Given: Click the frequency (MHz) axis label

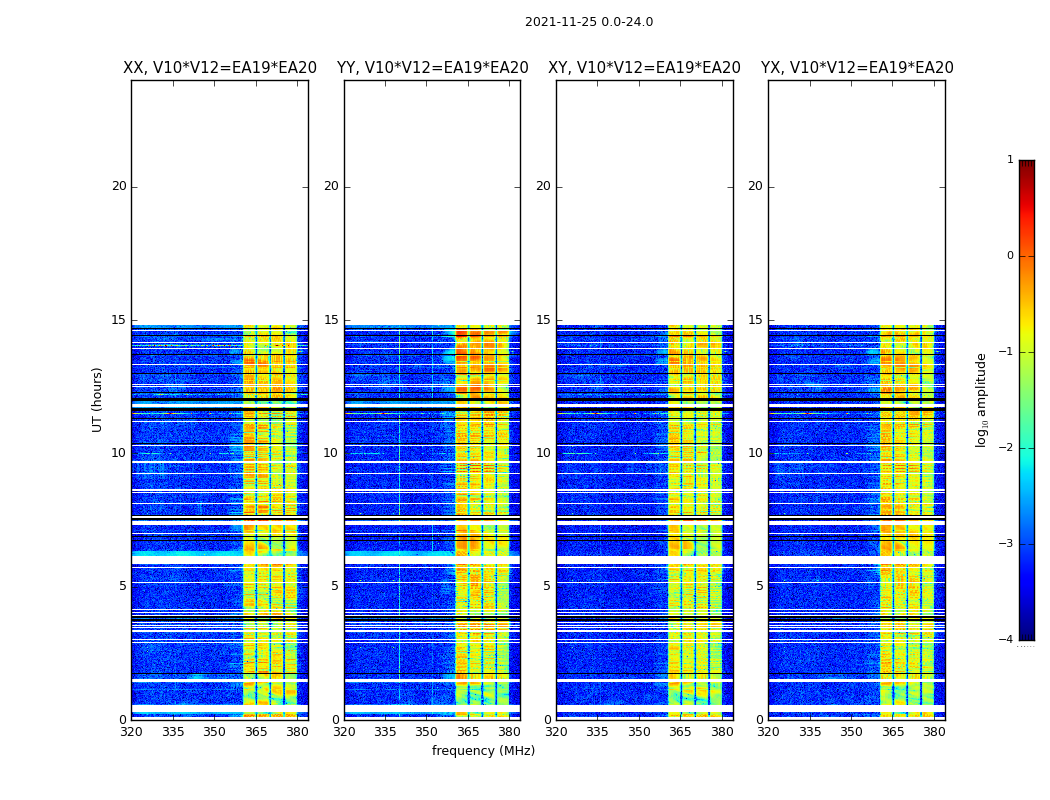Looking at the screenshot, I should pos(483,750).
